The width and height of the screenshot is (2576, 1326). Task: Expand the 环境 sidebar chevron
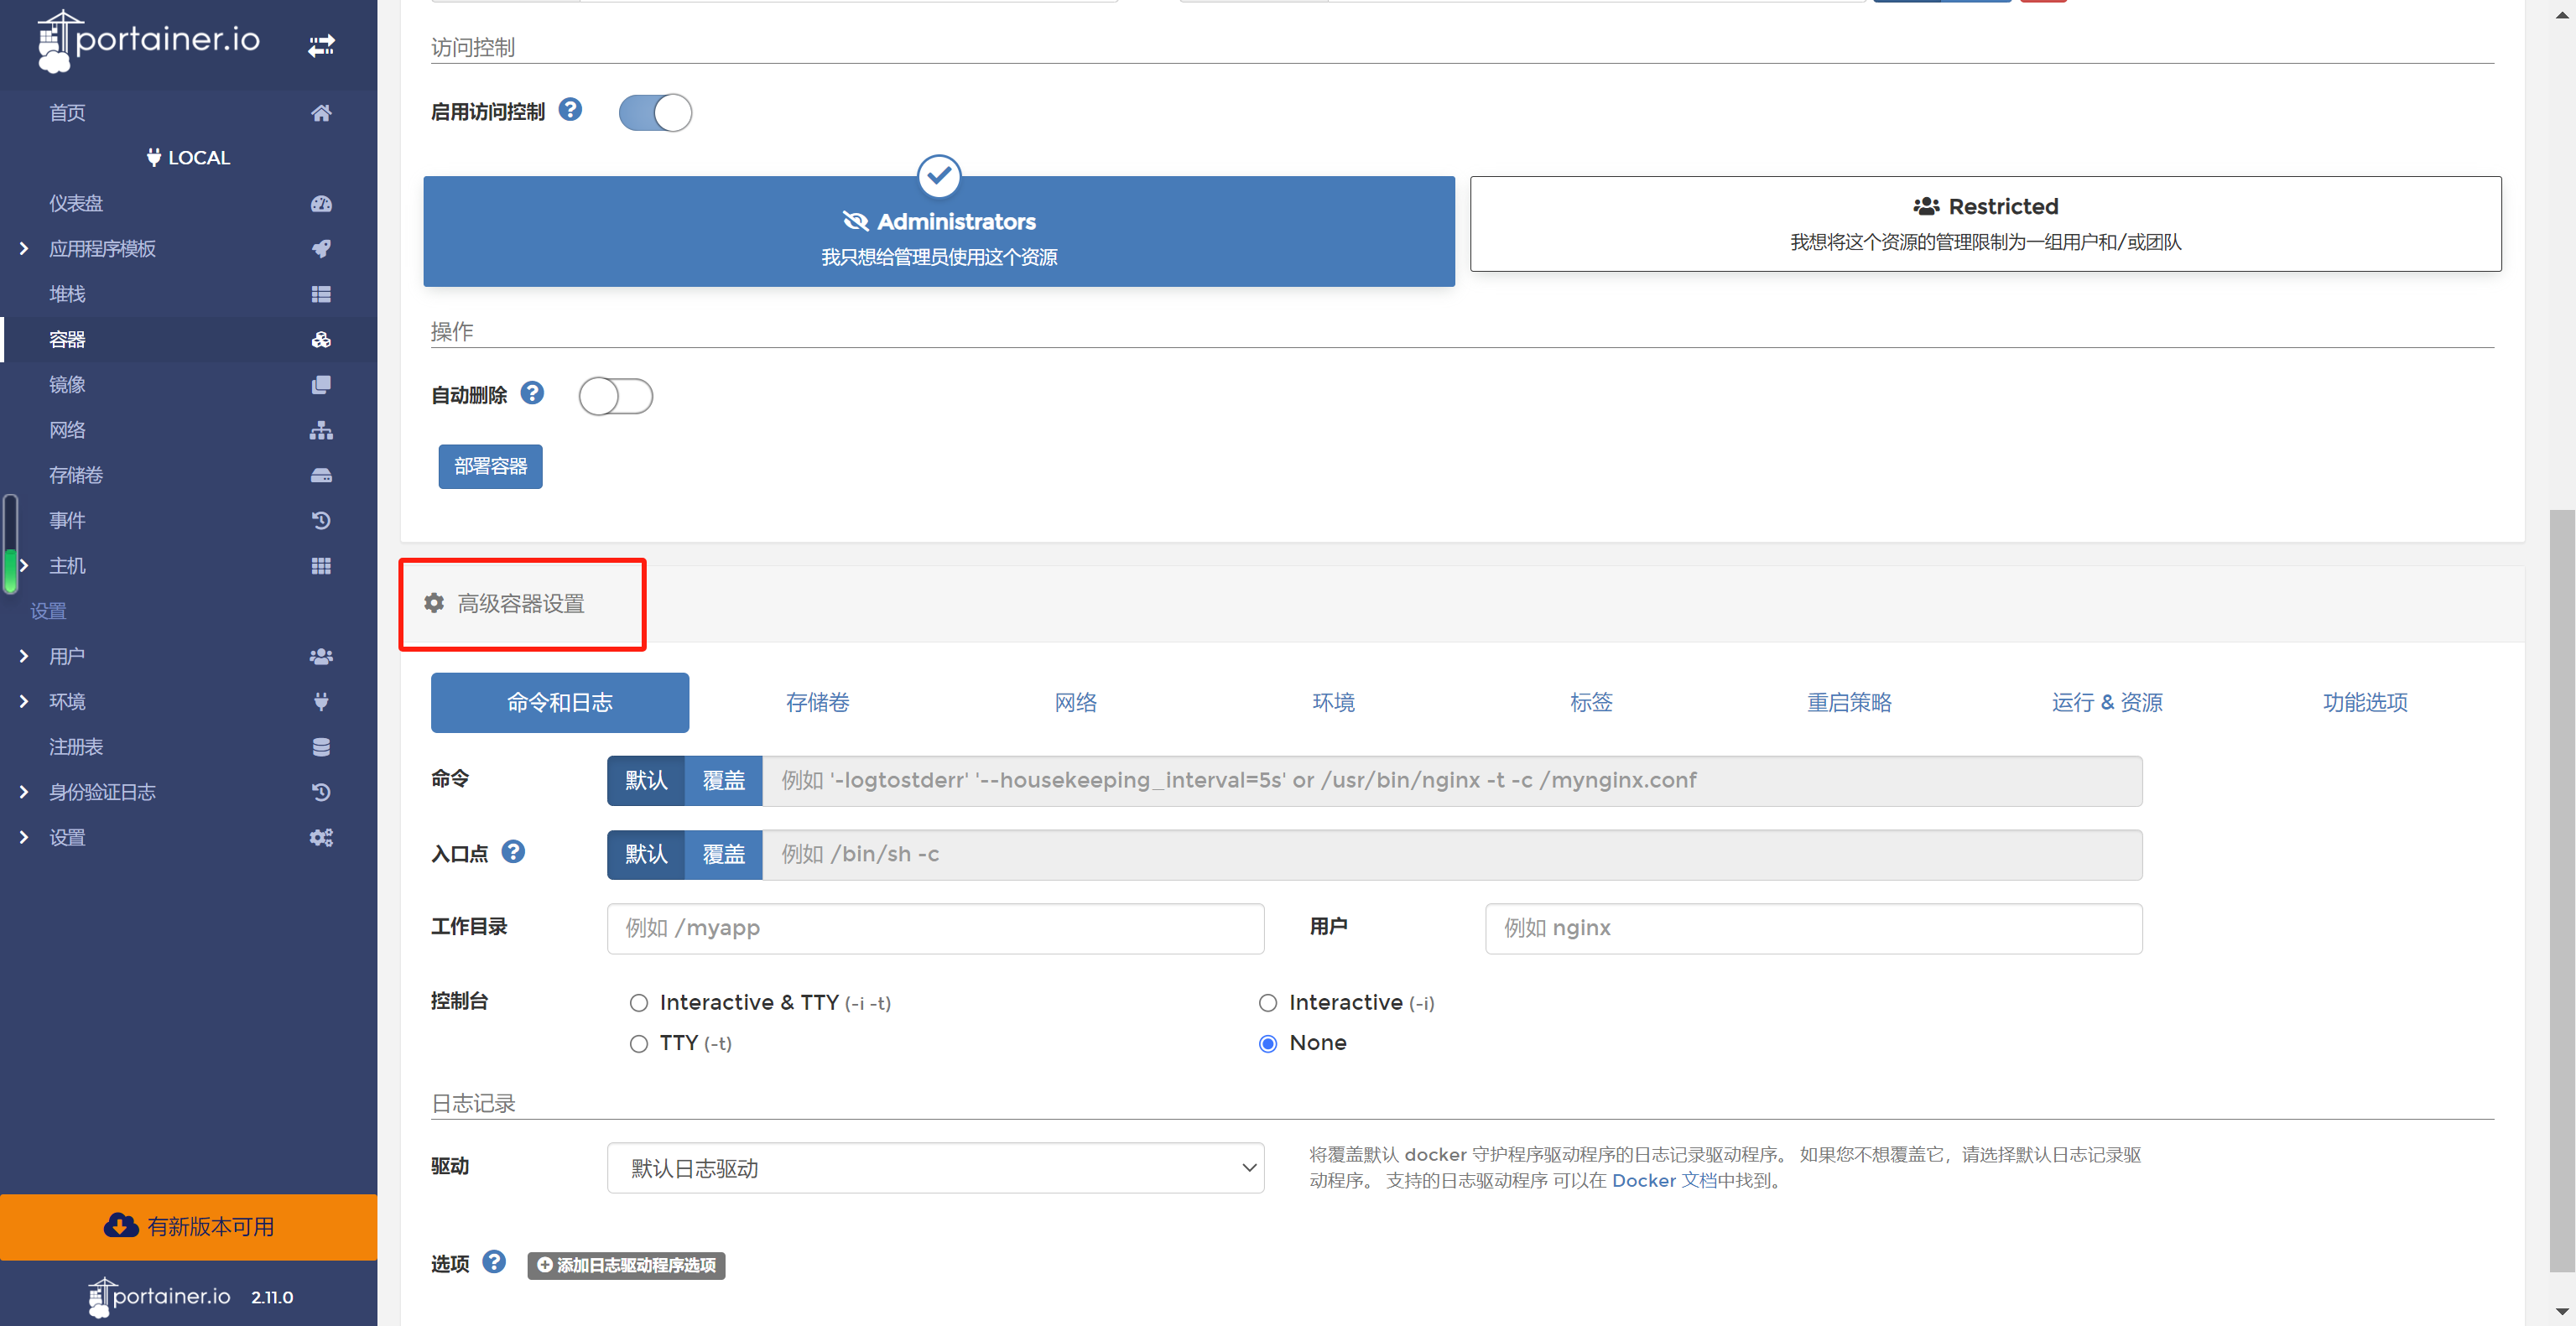pyautogui.click(x=24, y=702)
